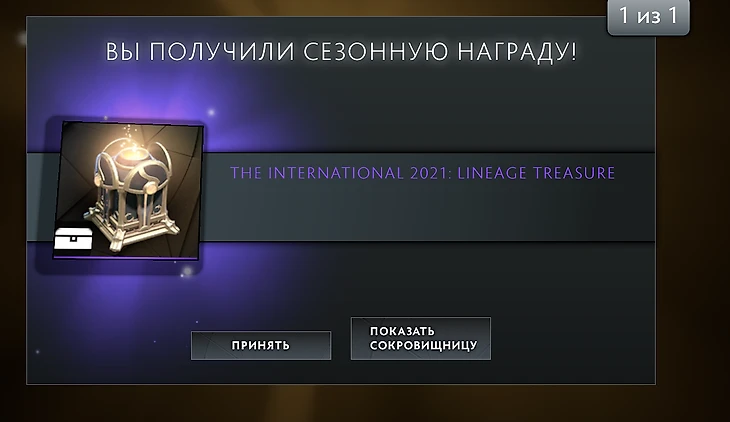The width and height of the screenshot is (730, 422).
Task: Click the sparkle below the treasure thumbnail
Action: [x=187, y=271]
